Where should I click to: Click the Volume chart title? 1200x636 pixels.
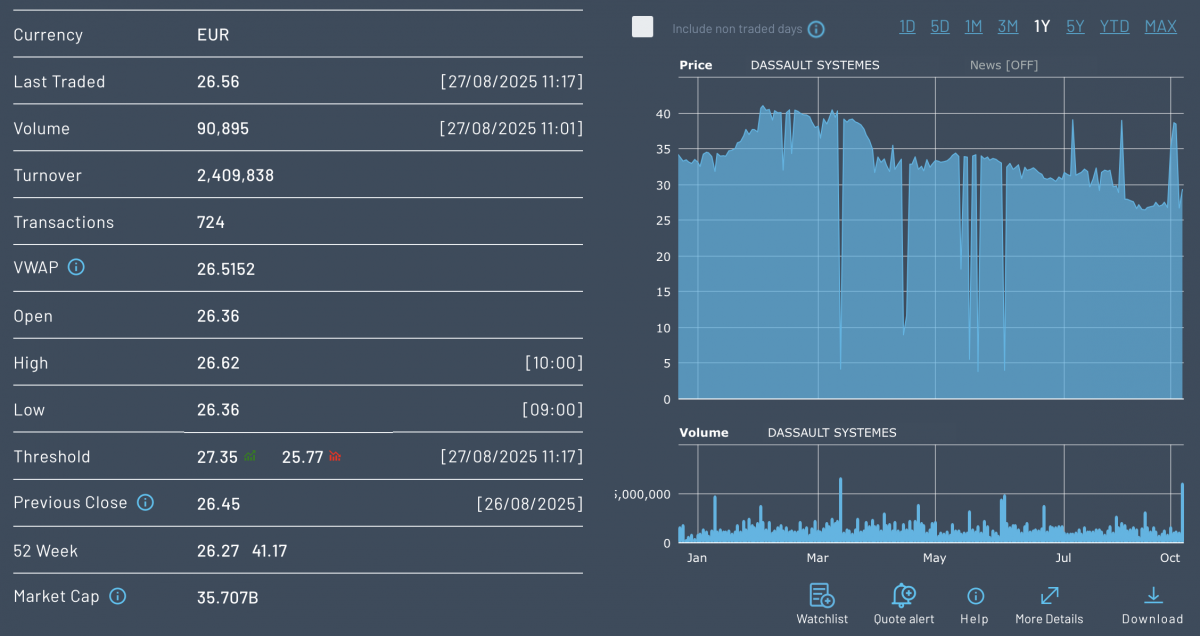[x=704, y=433]
